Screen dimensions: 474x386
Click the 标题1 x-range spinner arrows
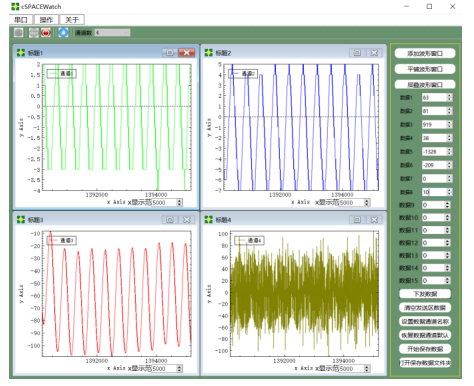pos(180,202)
